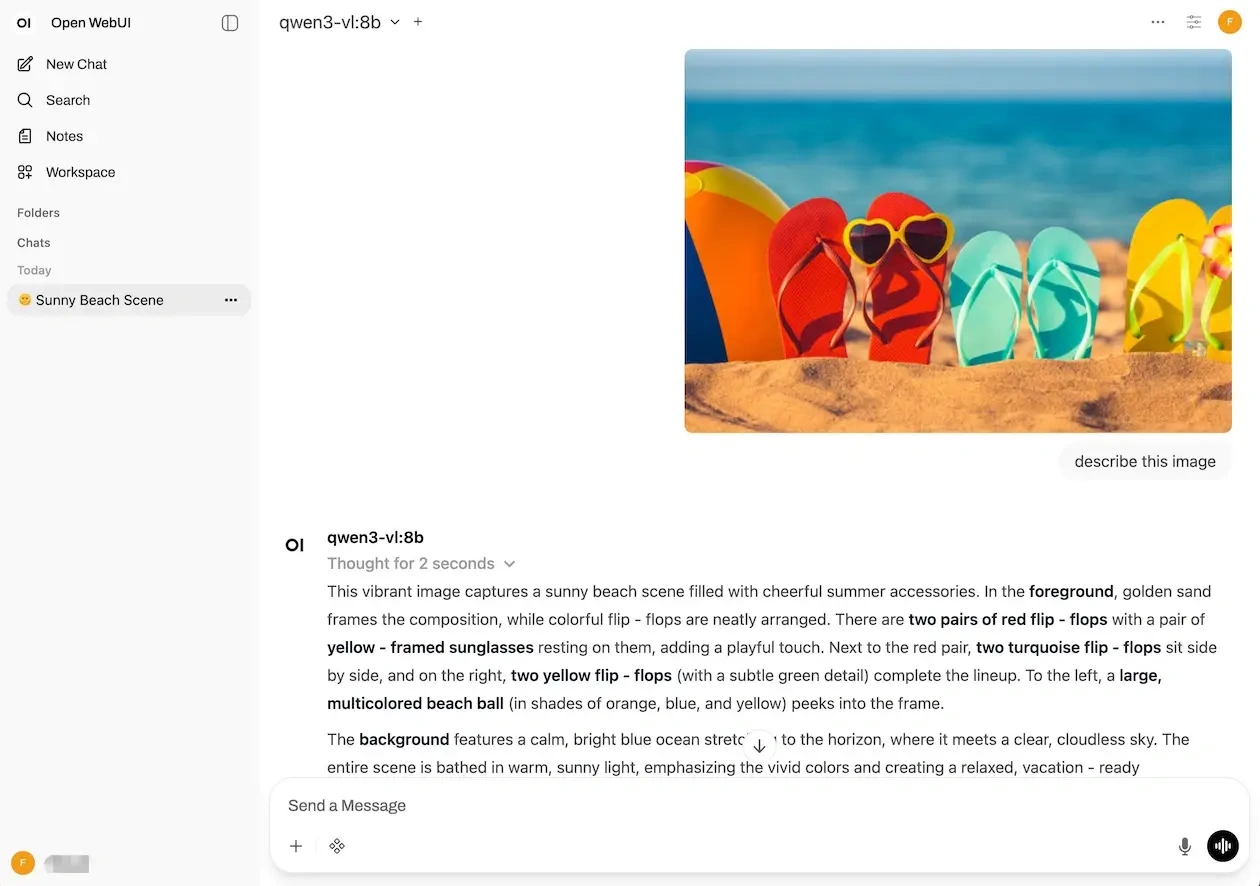Start voice mode with waveform button
The image size is (1260, 886).
[x=1223, y=846]
